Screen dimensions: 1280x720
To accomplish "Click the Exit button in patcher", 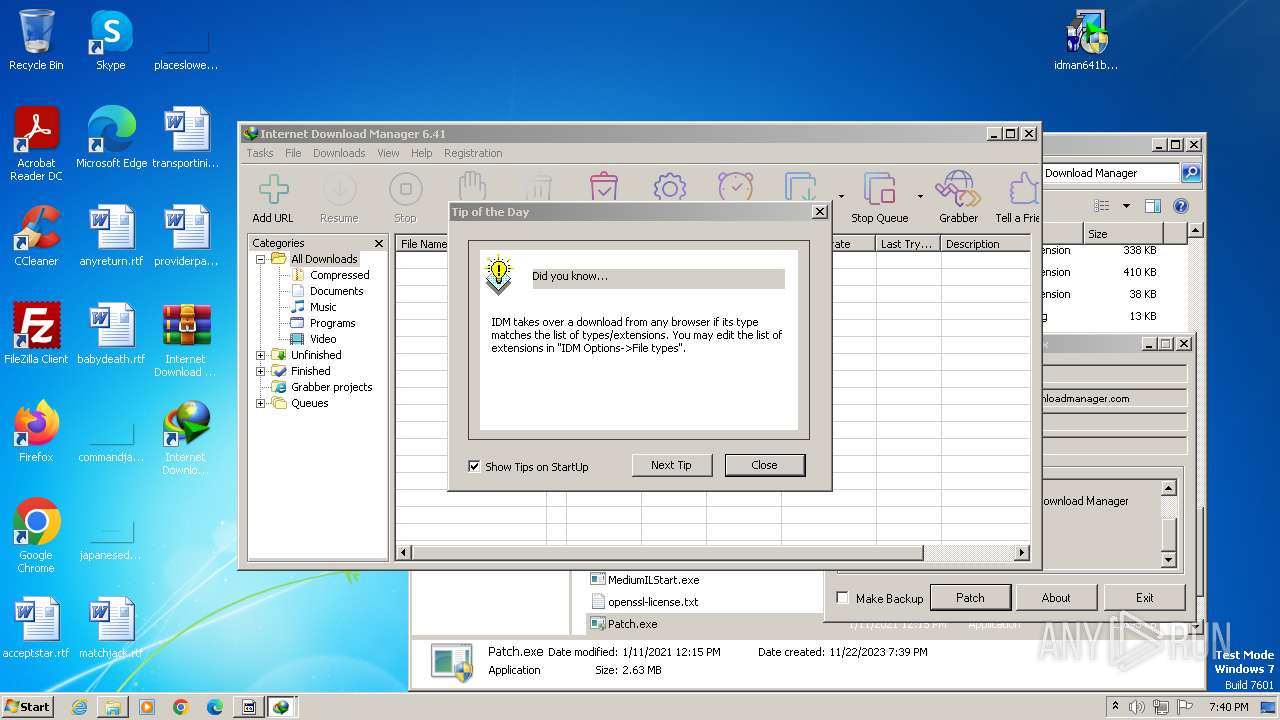I will 1145,598.
